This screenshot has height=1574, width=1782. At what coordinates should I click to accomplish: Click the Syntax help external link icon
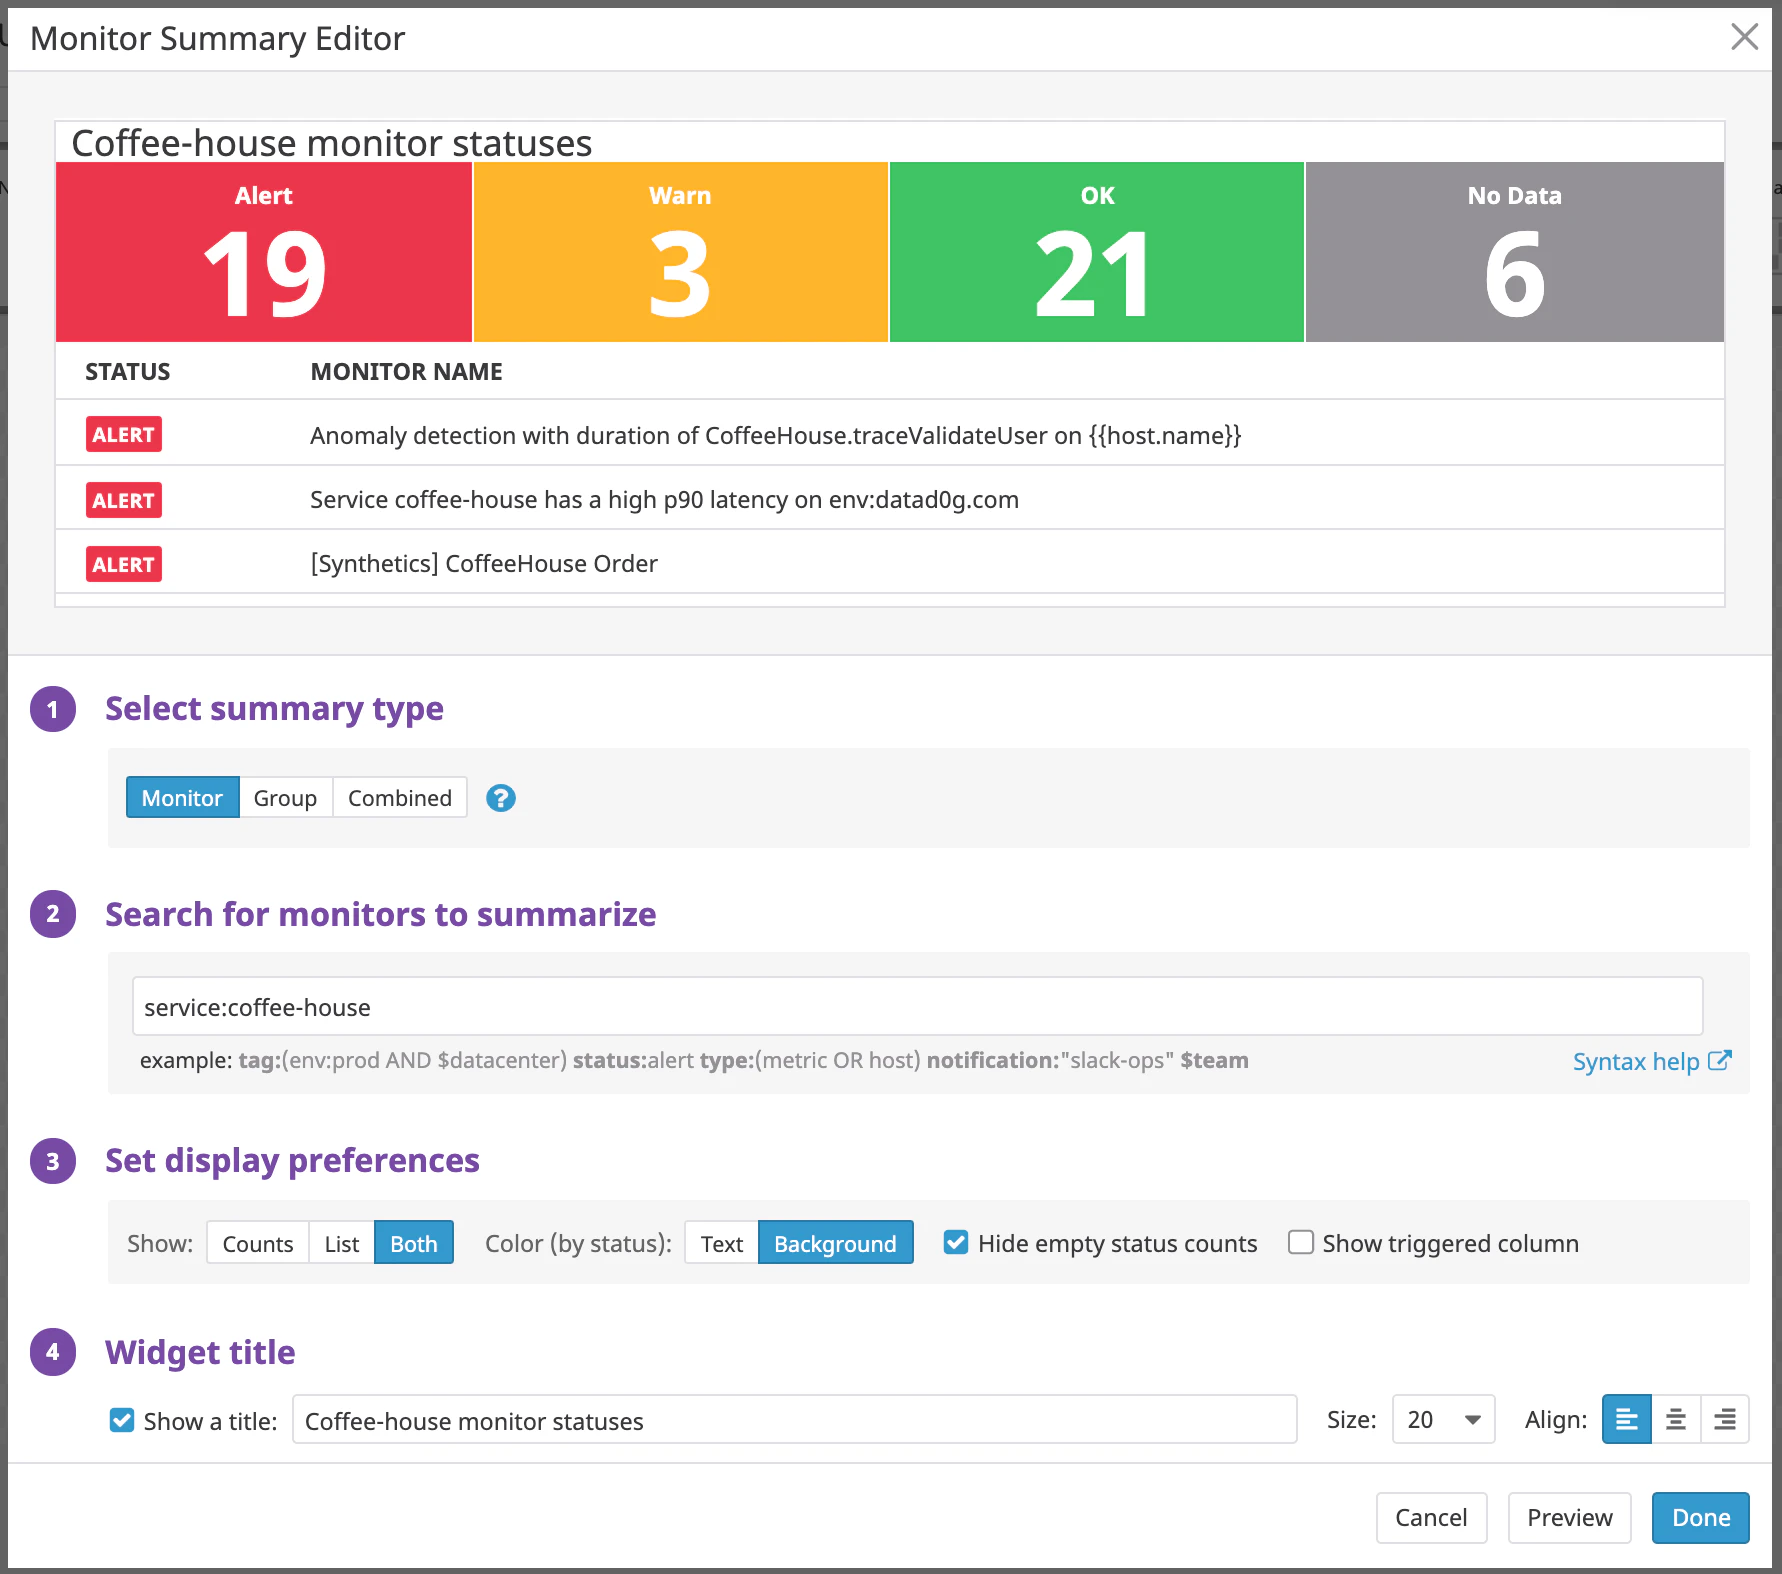pos(1722,1061)
